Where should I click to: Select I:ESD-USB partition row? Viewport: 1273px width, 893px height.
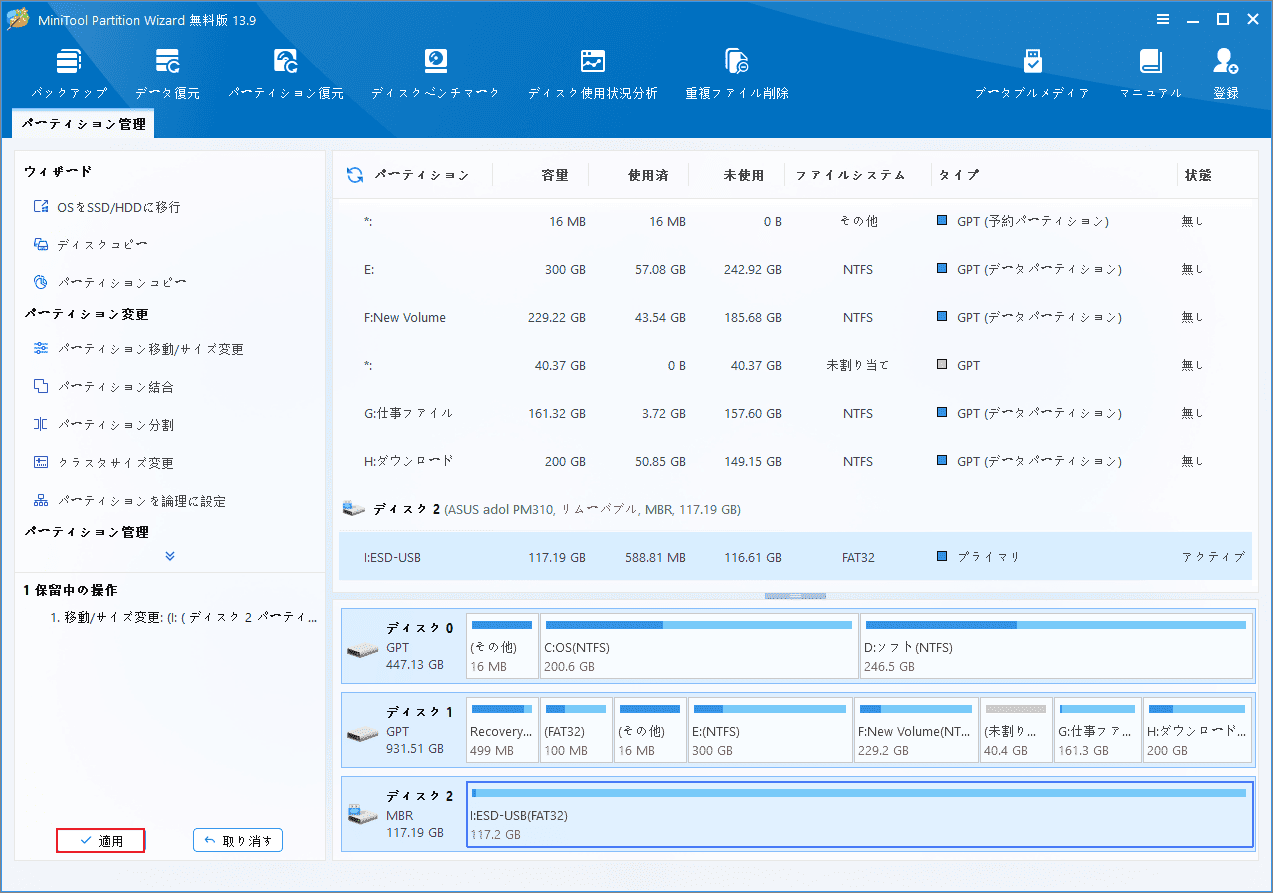point(795,556)
